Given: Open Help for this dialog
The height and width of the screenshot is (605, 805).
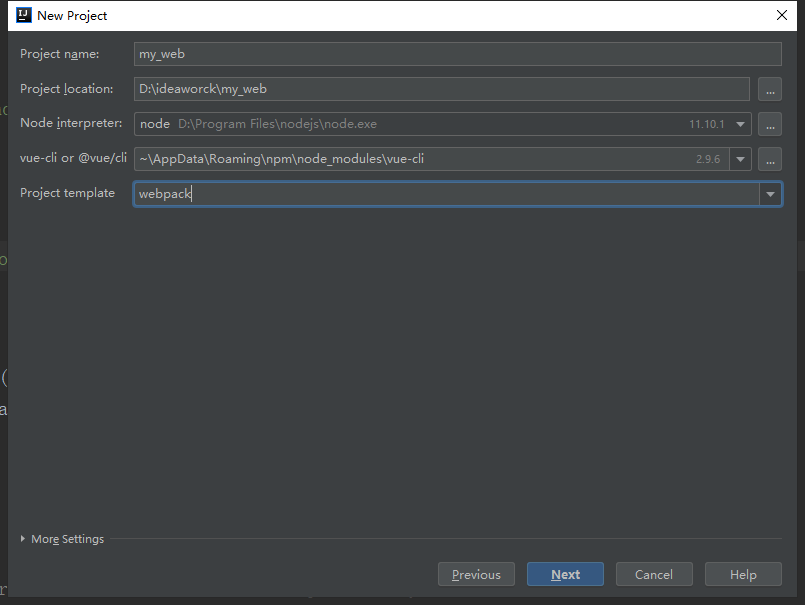Looking at the screenshot, I should click(x=743, y=574).
